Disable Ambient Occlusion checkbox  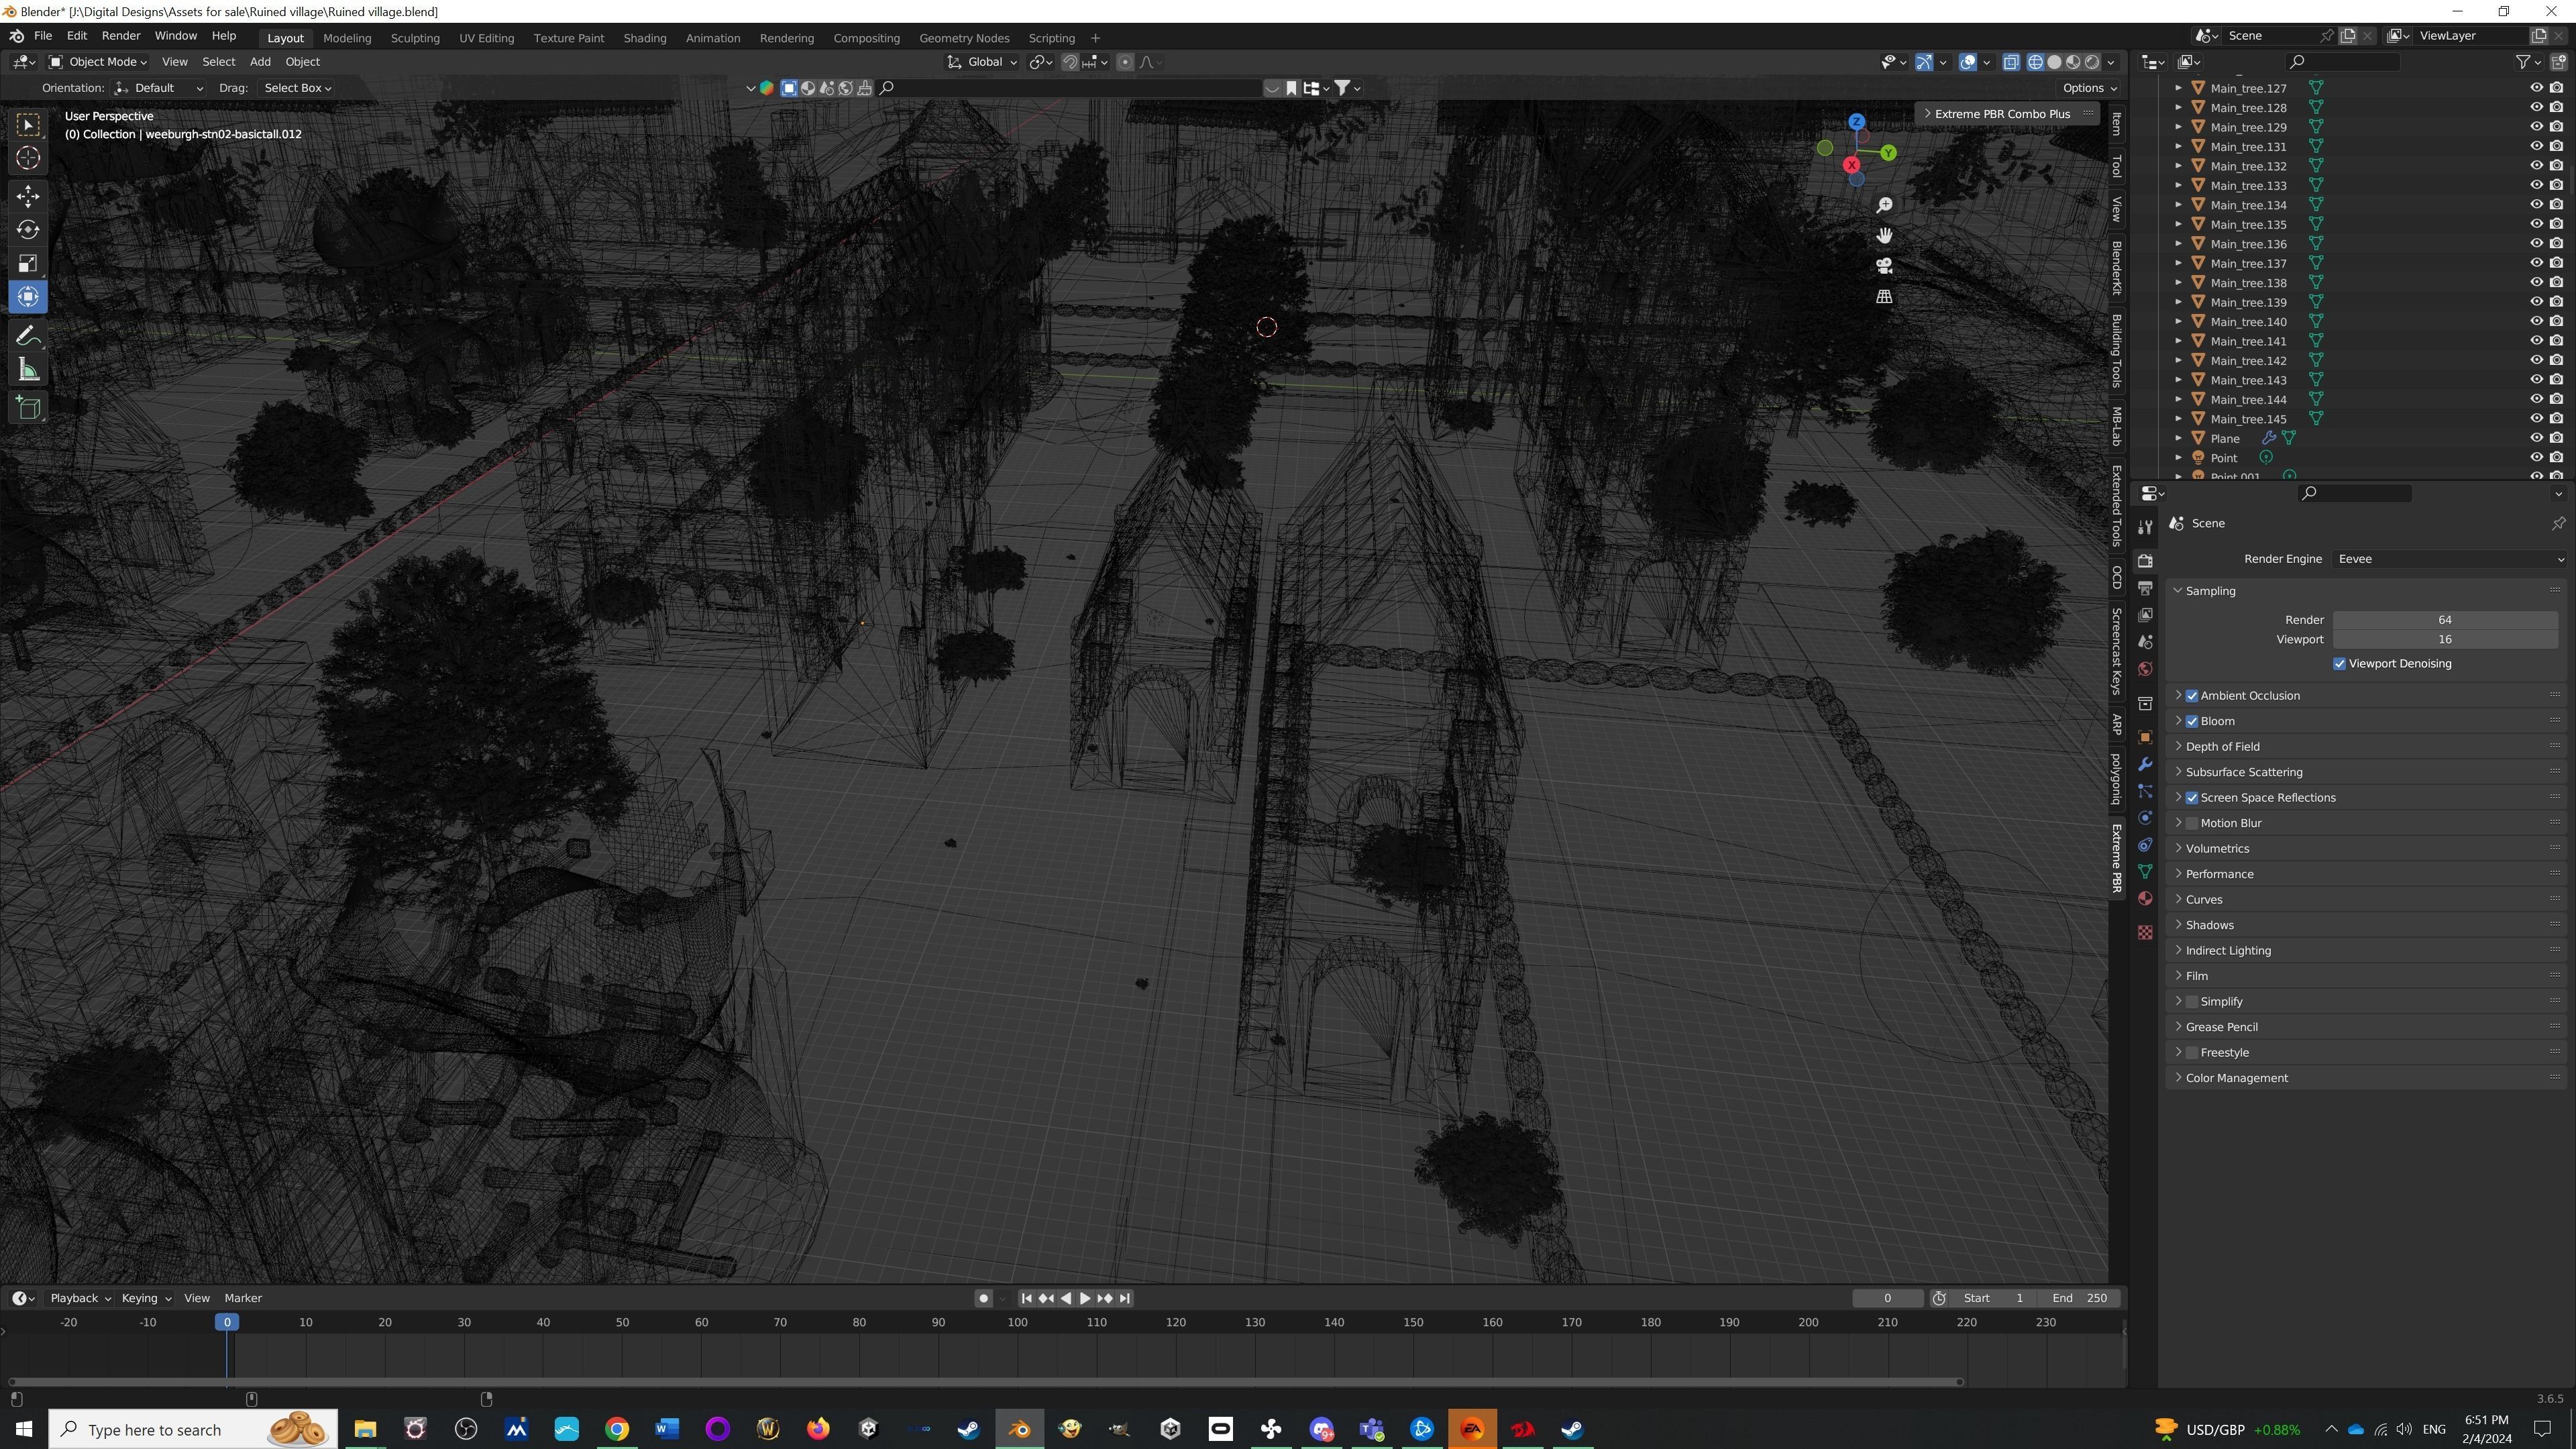pos(2192,696)
